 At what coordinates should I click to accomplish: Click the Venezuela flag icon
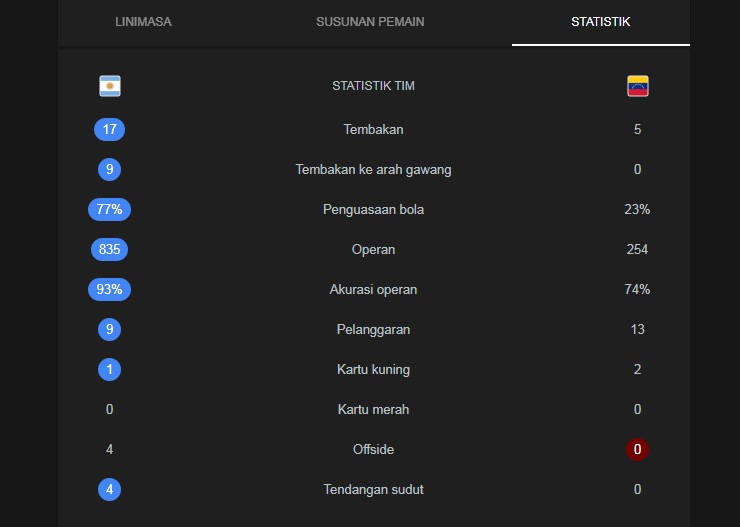[638, 86]
